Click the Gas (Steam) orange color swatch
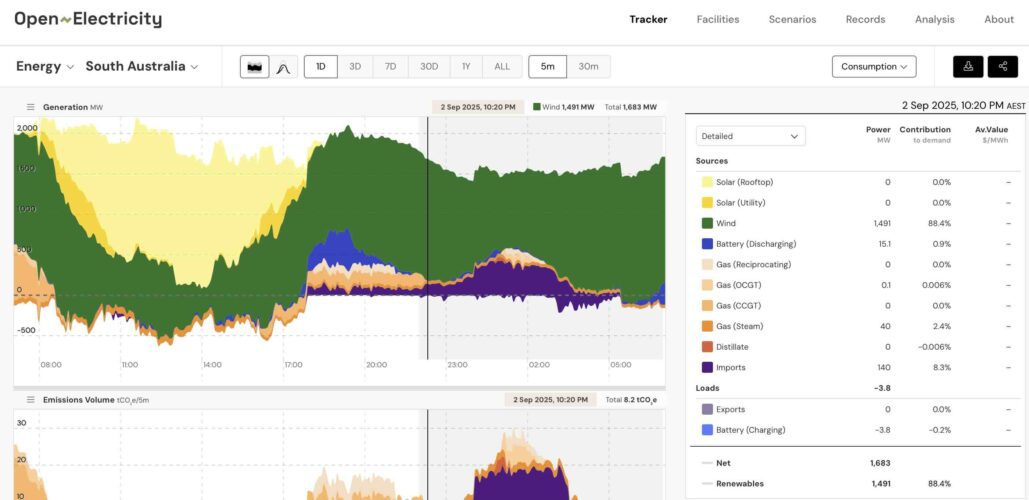Image resolution: width=1029 pixels, height=500 pixels. (x=707, y=326)
